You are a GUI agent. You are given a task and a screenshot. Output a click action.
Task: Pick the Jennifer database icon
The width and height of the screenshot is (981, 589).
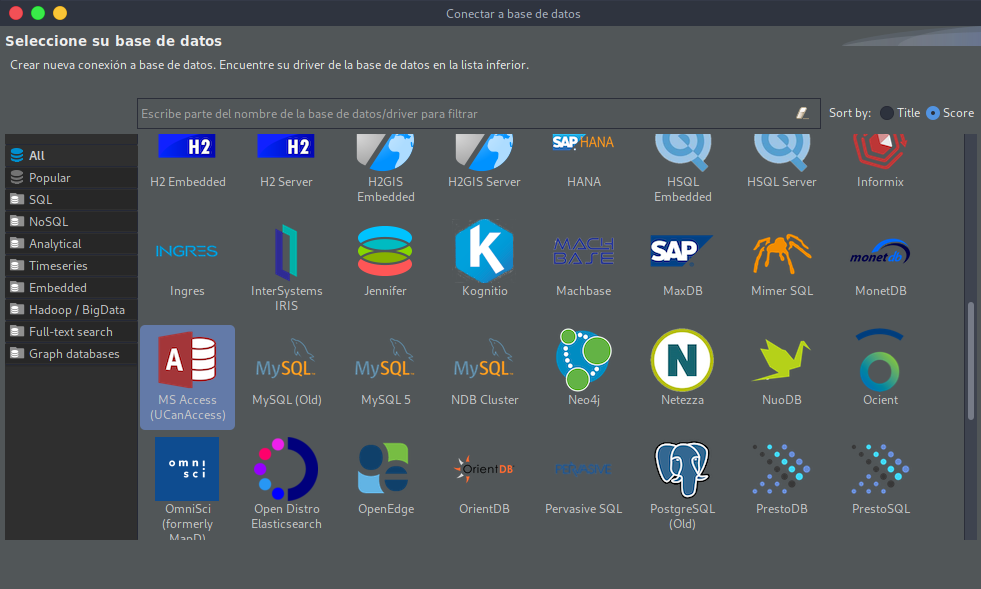point(385,251)
